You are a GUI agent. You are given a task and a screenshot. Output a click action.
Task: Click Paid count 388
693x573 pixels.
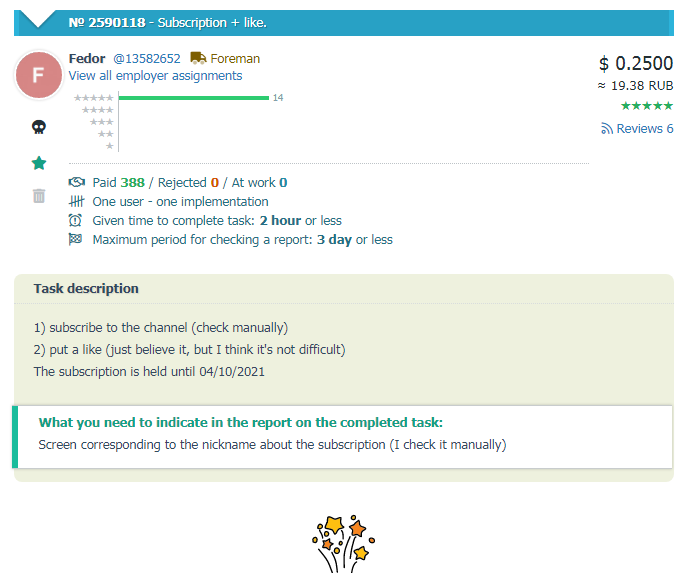click(133, 183)
